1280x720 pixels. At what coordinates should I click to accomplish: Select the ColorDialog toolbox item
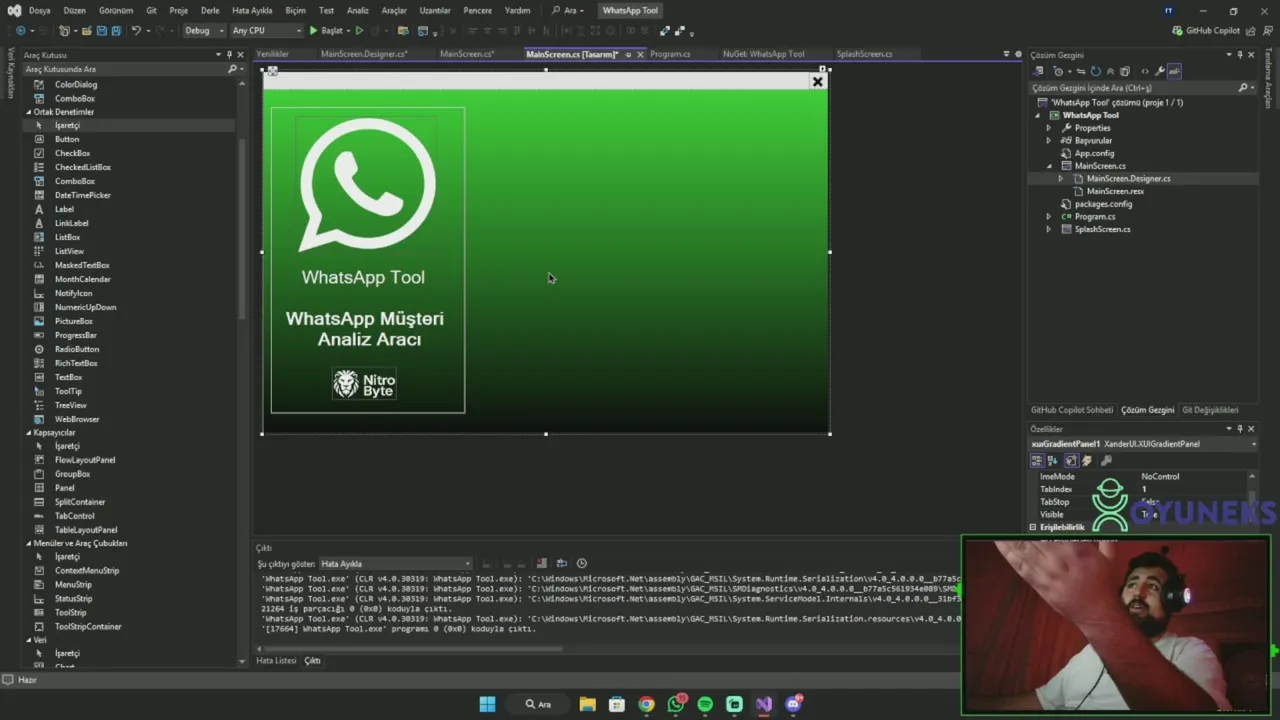(76, 85)
